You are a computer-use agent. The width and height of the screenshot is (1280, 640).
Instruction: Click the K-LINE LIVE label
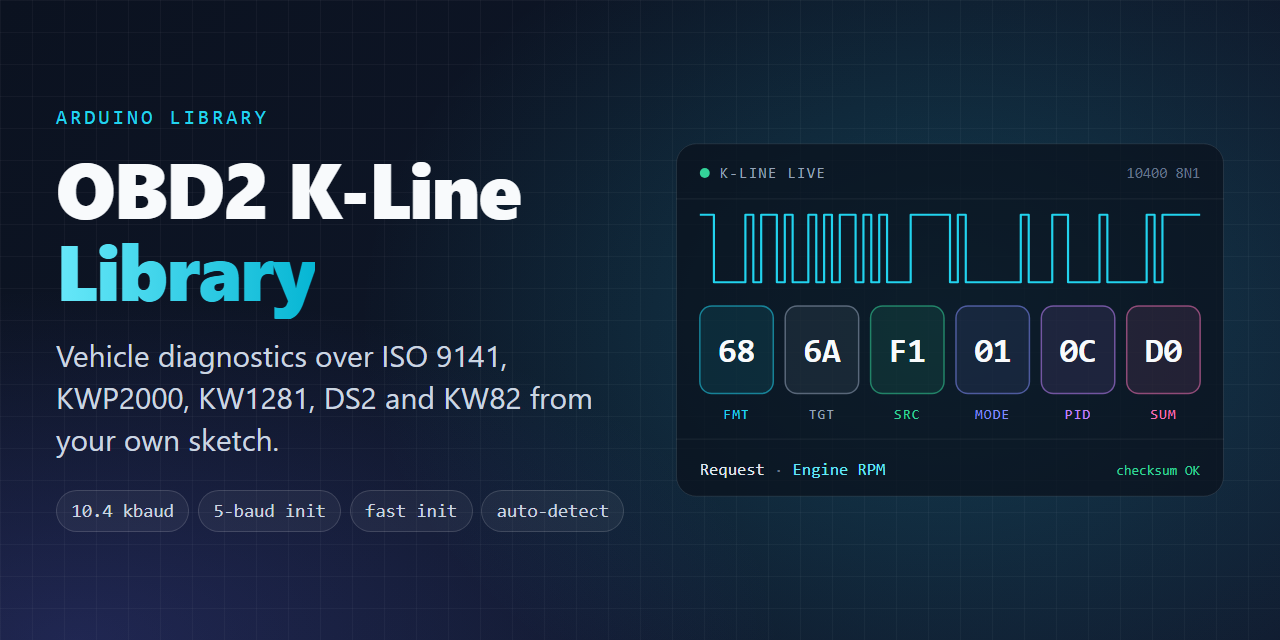(x=773, y=173)
